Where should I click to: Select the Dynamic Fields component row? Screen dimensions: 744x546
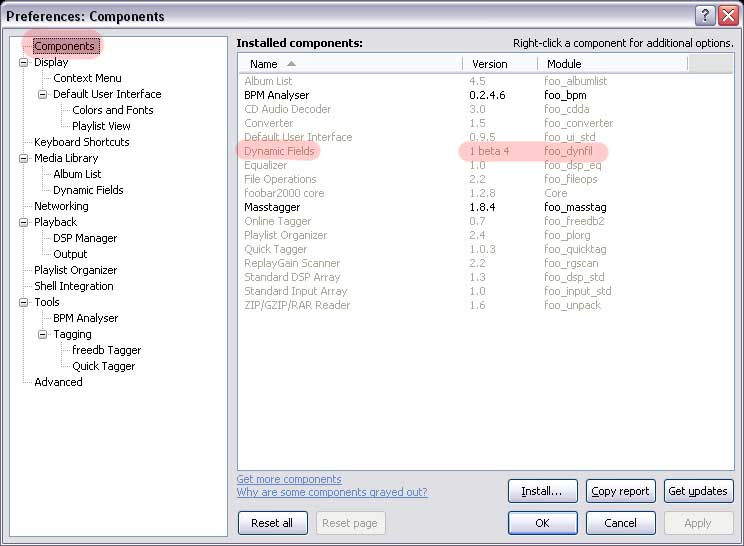(485, 151)
